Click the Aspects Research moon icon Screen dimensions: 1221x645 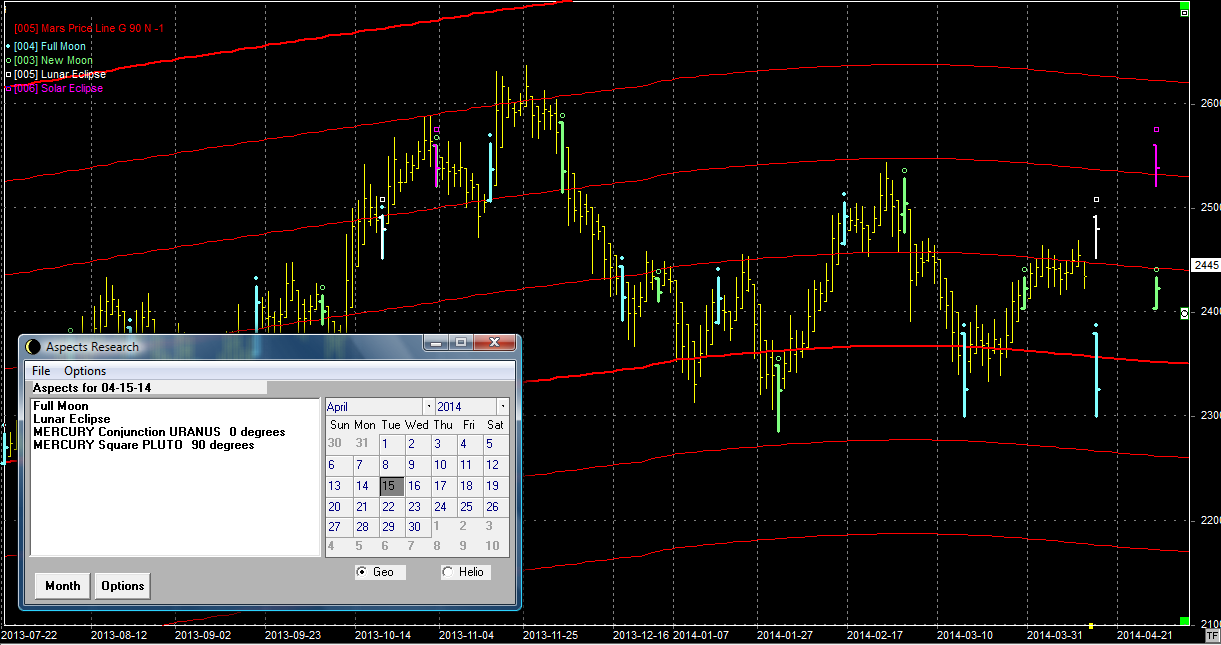(x=33, y=346)
